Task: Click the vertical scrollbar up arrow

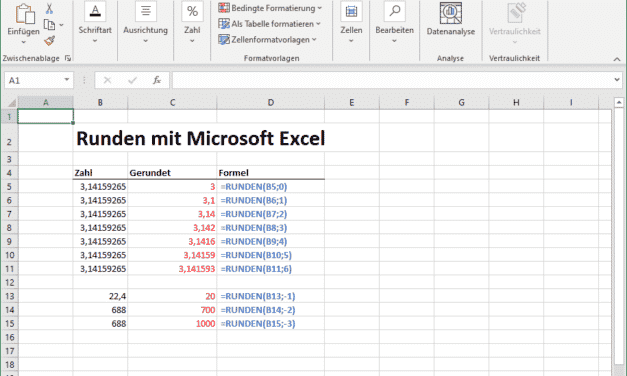Action: click(619, 103)
